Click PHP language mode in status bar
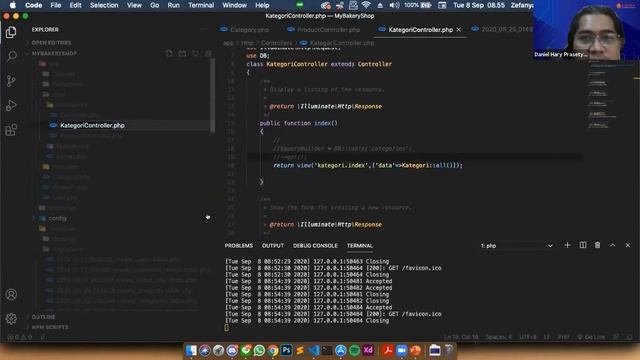 [564, 337]
